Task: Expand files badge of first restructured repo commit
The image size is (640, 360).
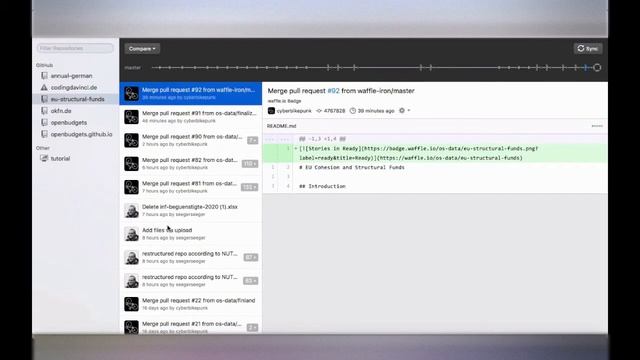Action: tap(251, 257)
